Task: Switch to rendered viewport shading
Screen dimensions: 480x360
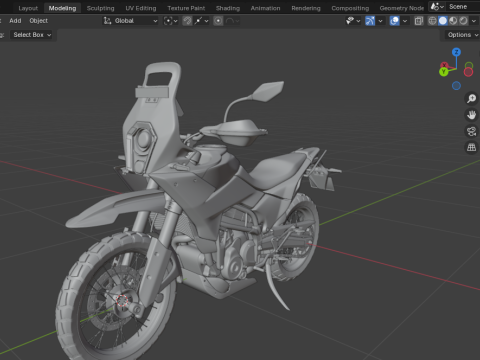Action: click(463, 21)
